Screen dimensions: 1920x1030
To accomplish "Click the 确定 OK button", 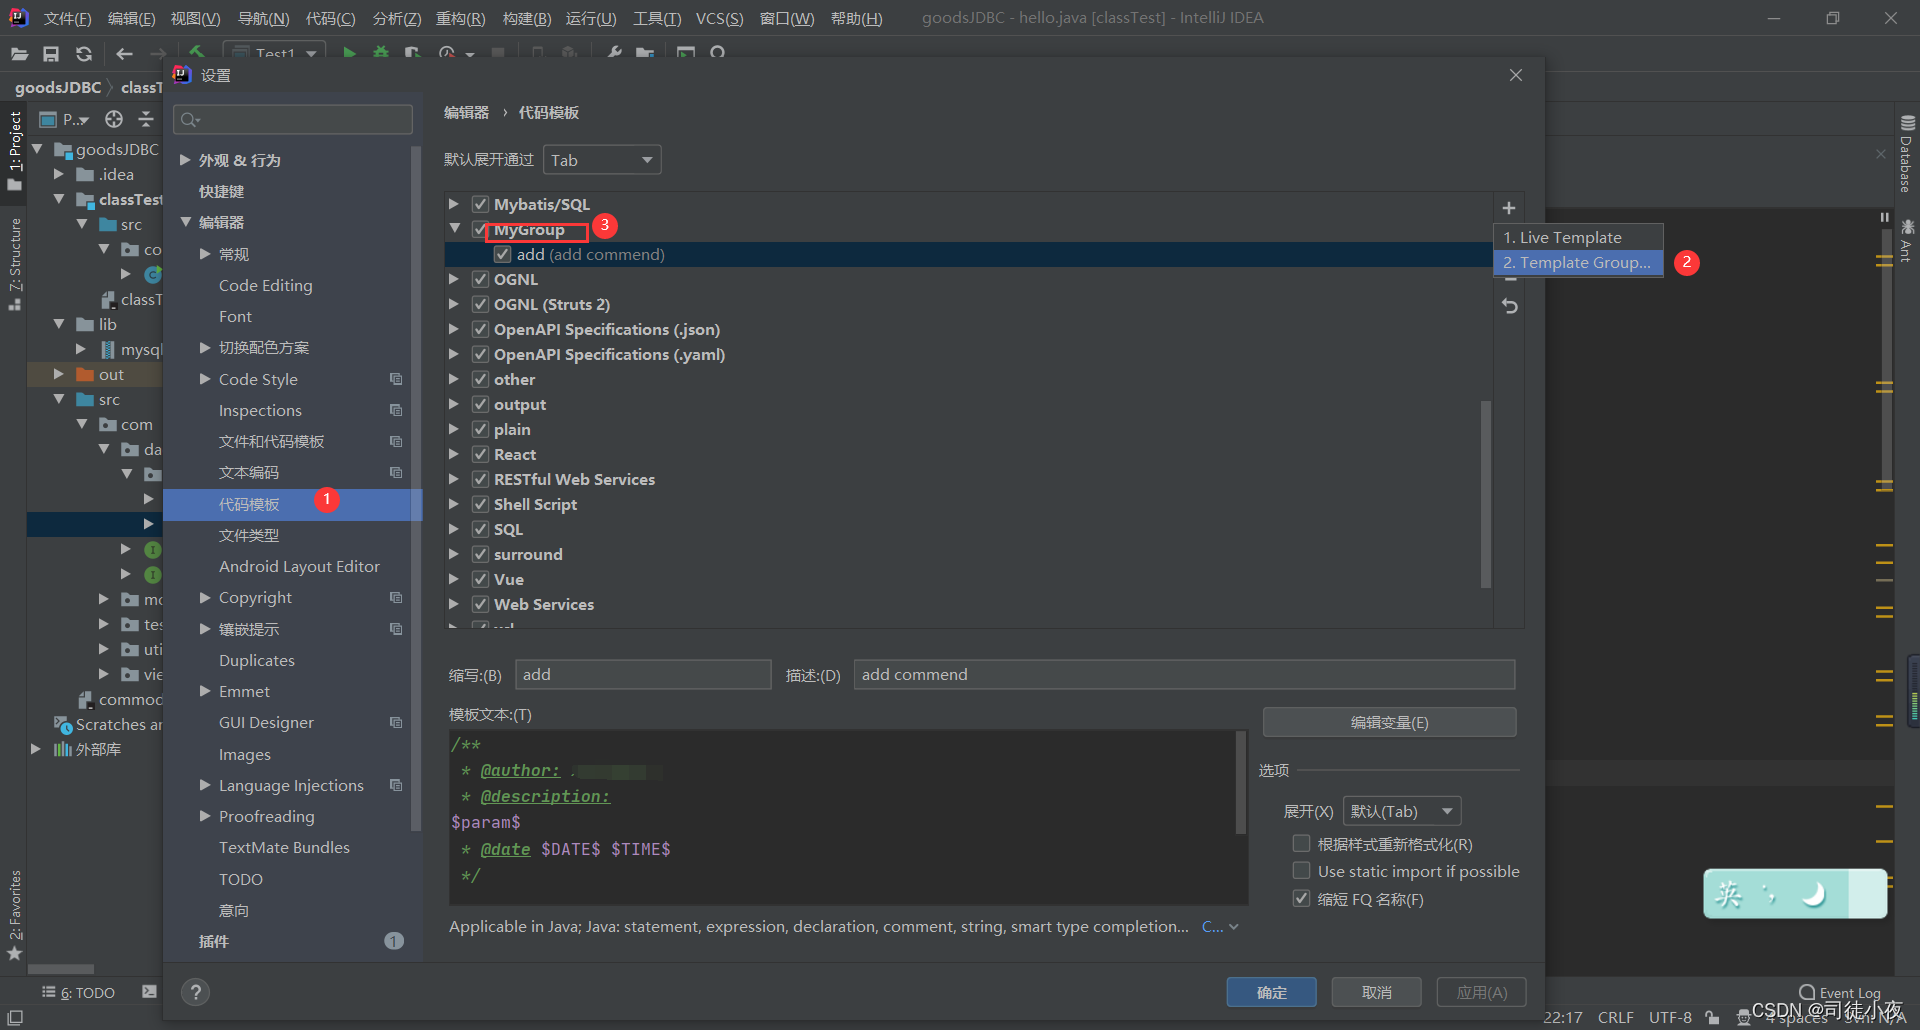I will tap(1271, 992).
